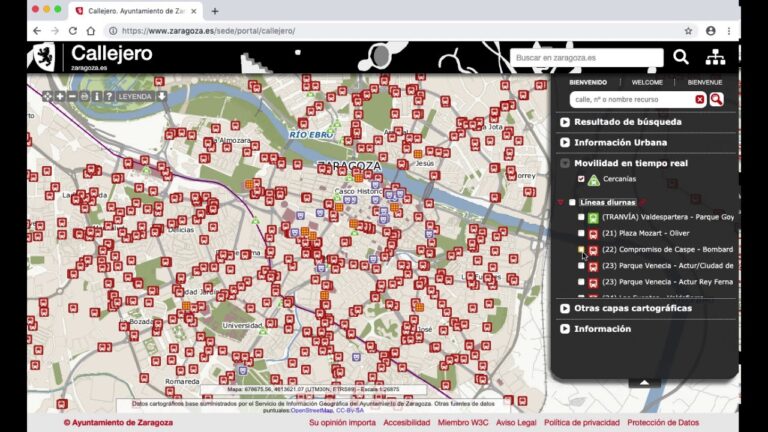The width and height of the screenshot is (768, 432).
Task: Click the Zaragoza lion shield logo
Action: [45, 57]
